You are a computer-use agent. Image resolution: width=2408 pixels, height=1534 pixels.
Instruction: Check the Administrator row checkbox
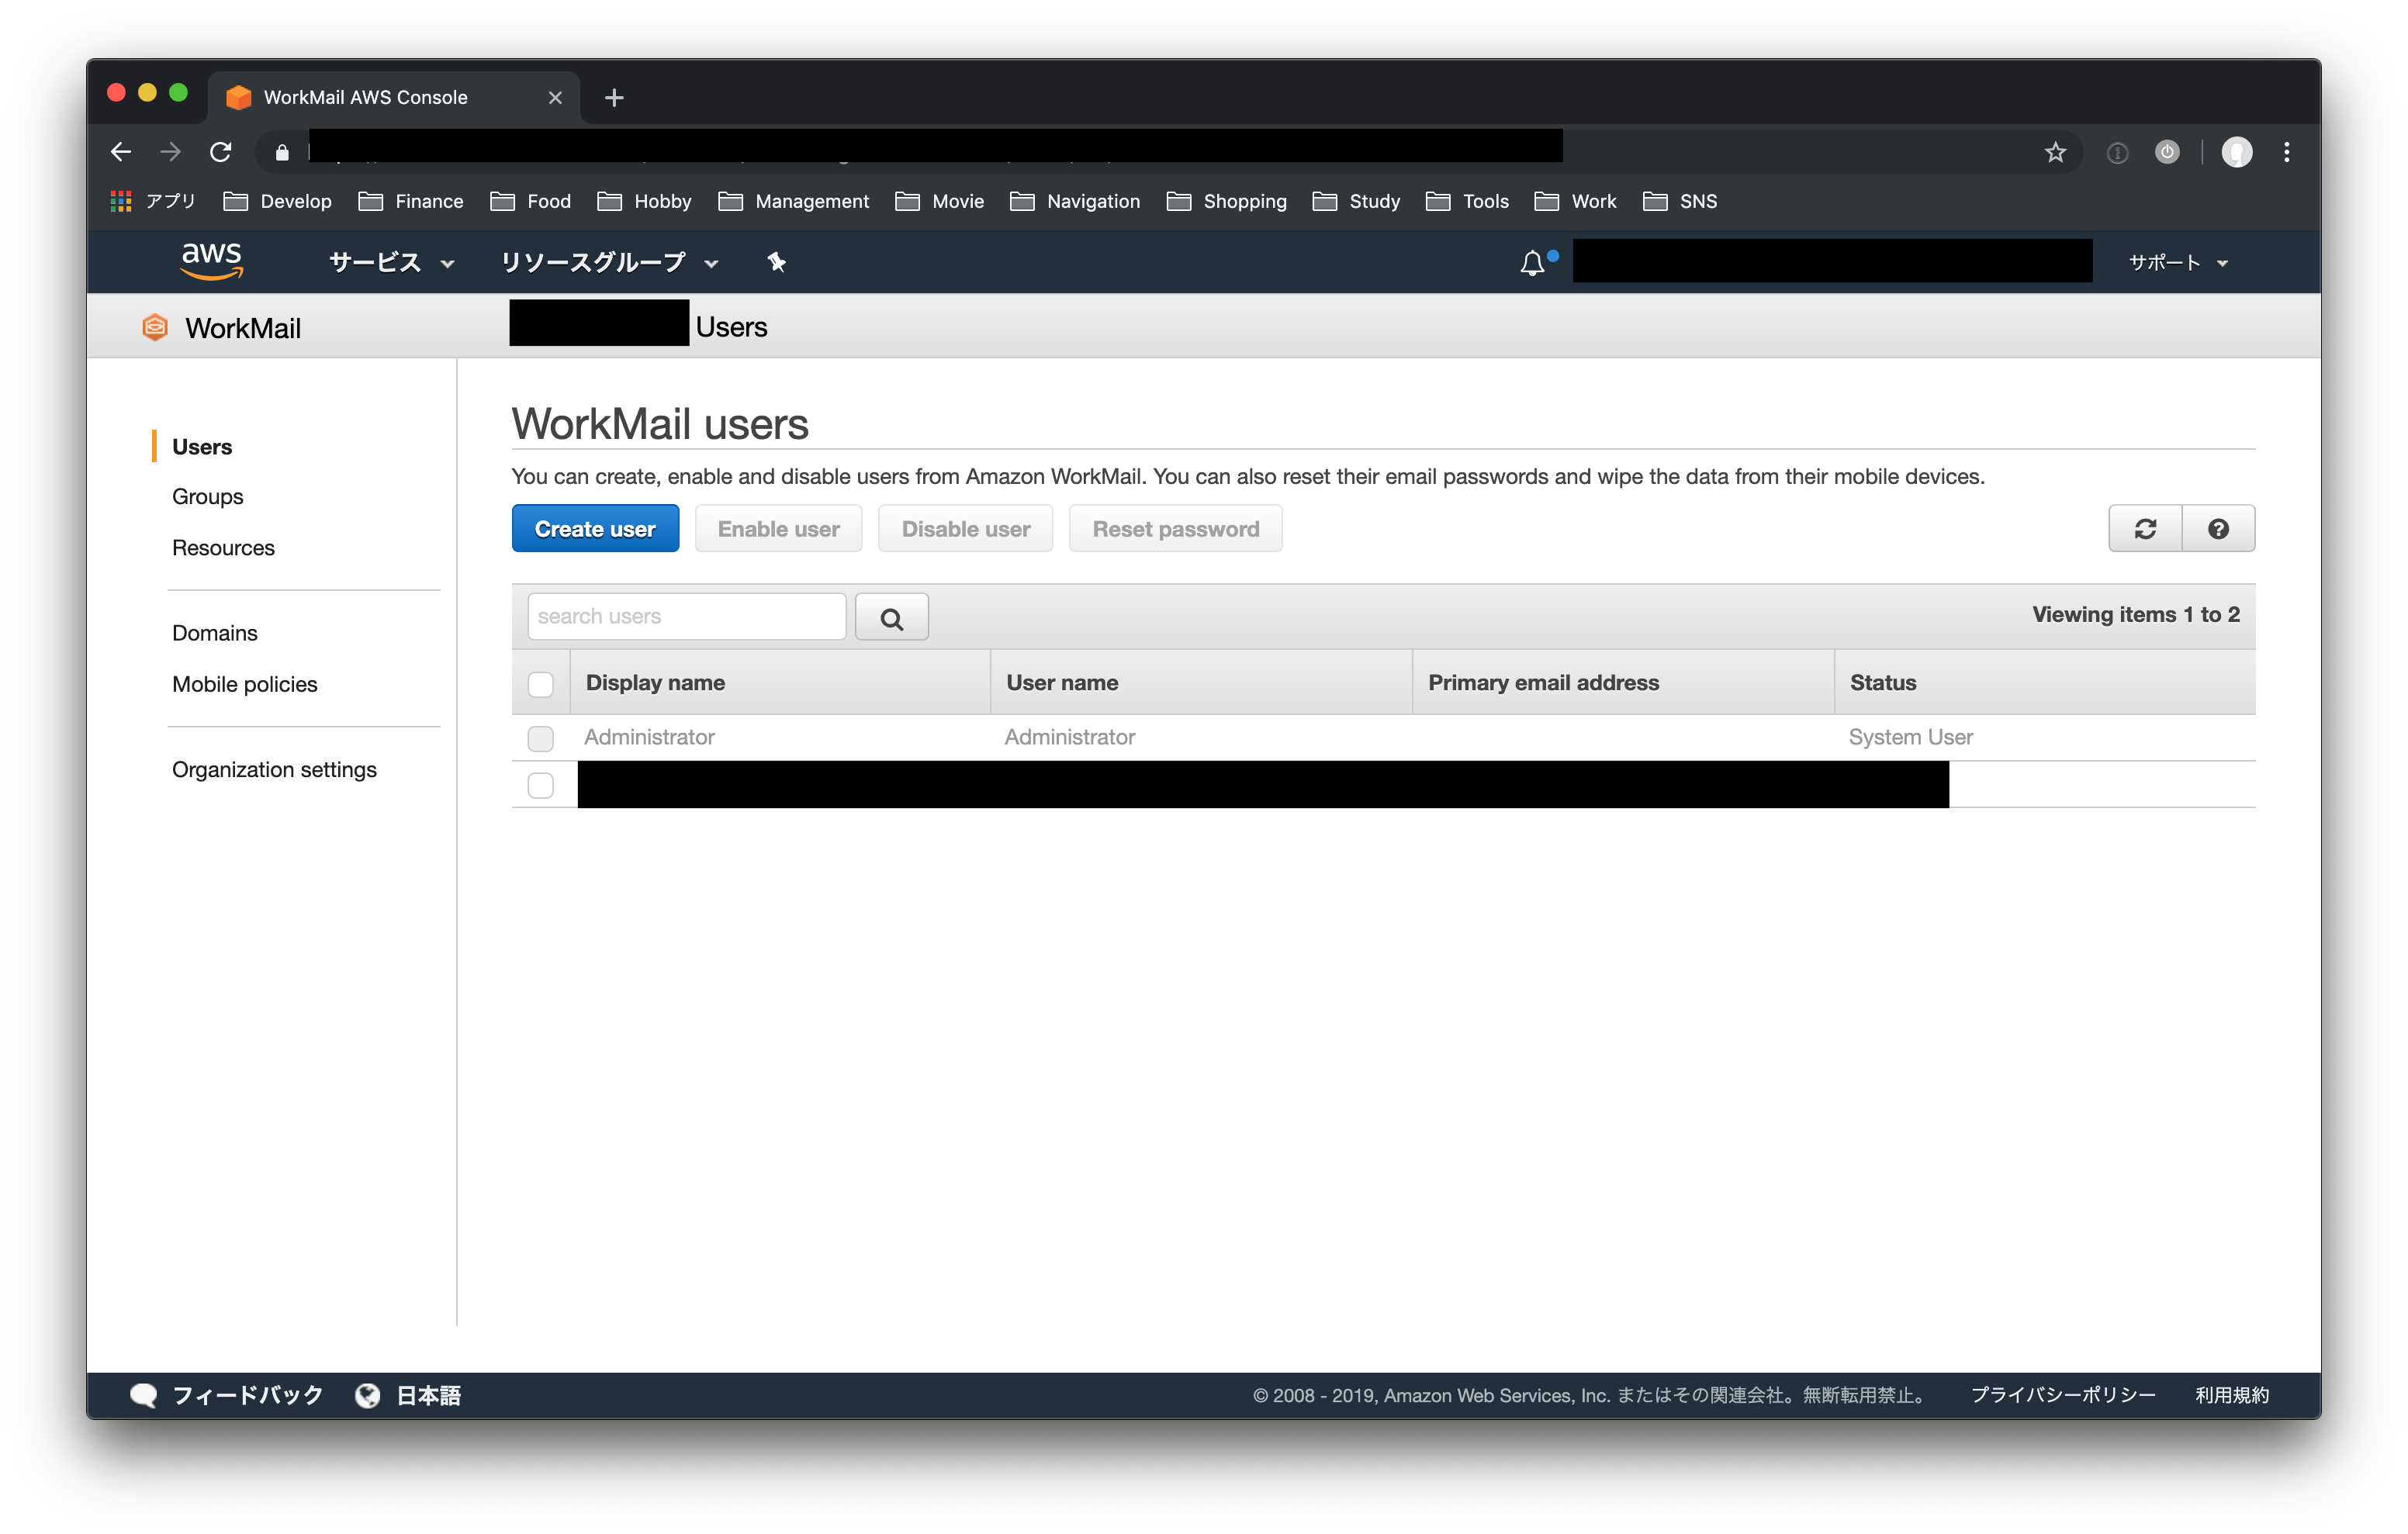pyautogui.click(x=540, y=738)
